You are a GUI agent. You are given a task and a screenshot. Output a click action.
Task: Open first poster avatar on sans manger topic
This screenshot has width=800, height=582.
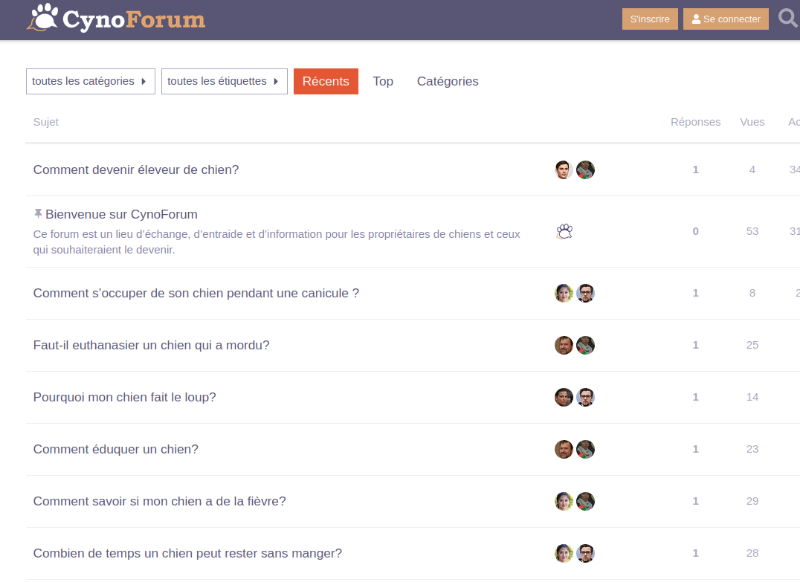pos(564,553)
